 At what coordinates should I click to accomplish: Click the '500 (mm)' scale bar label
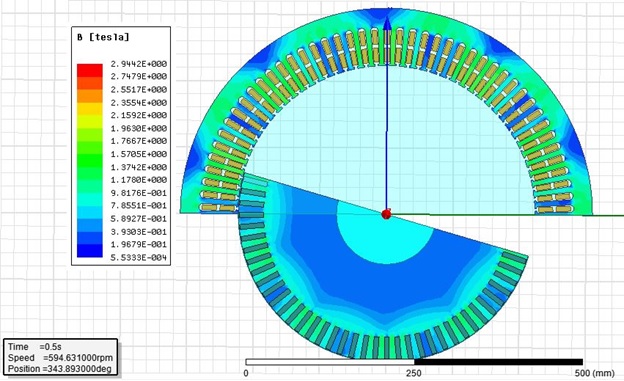coord(595,373)
